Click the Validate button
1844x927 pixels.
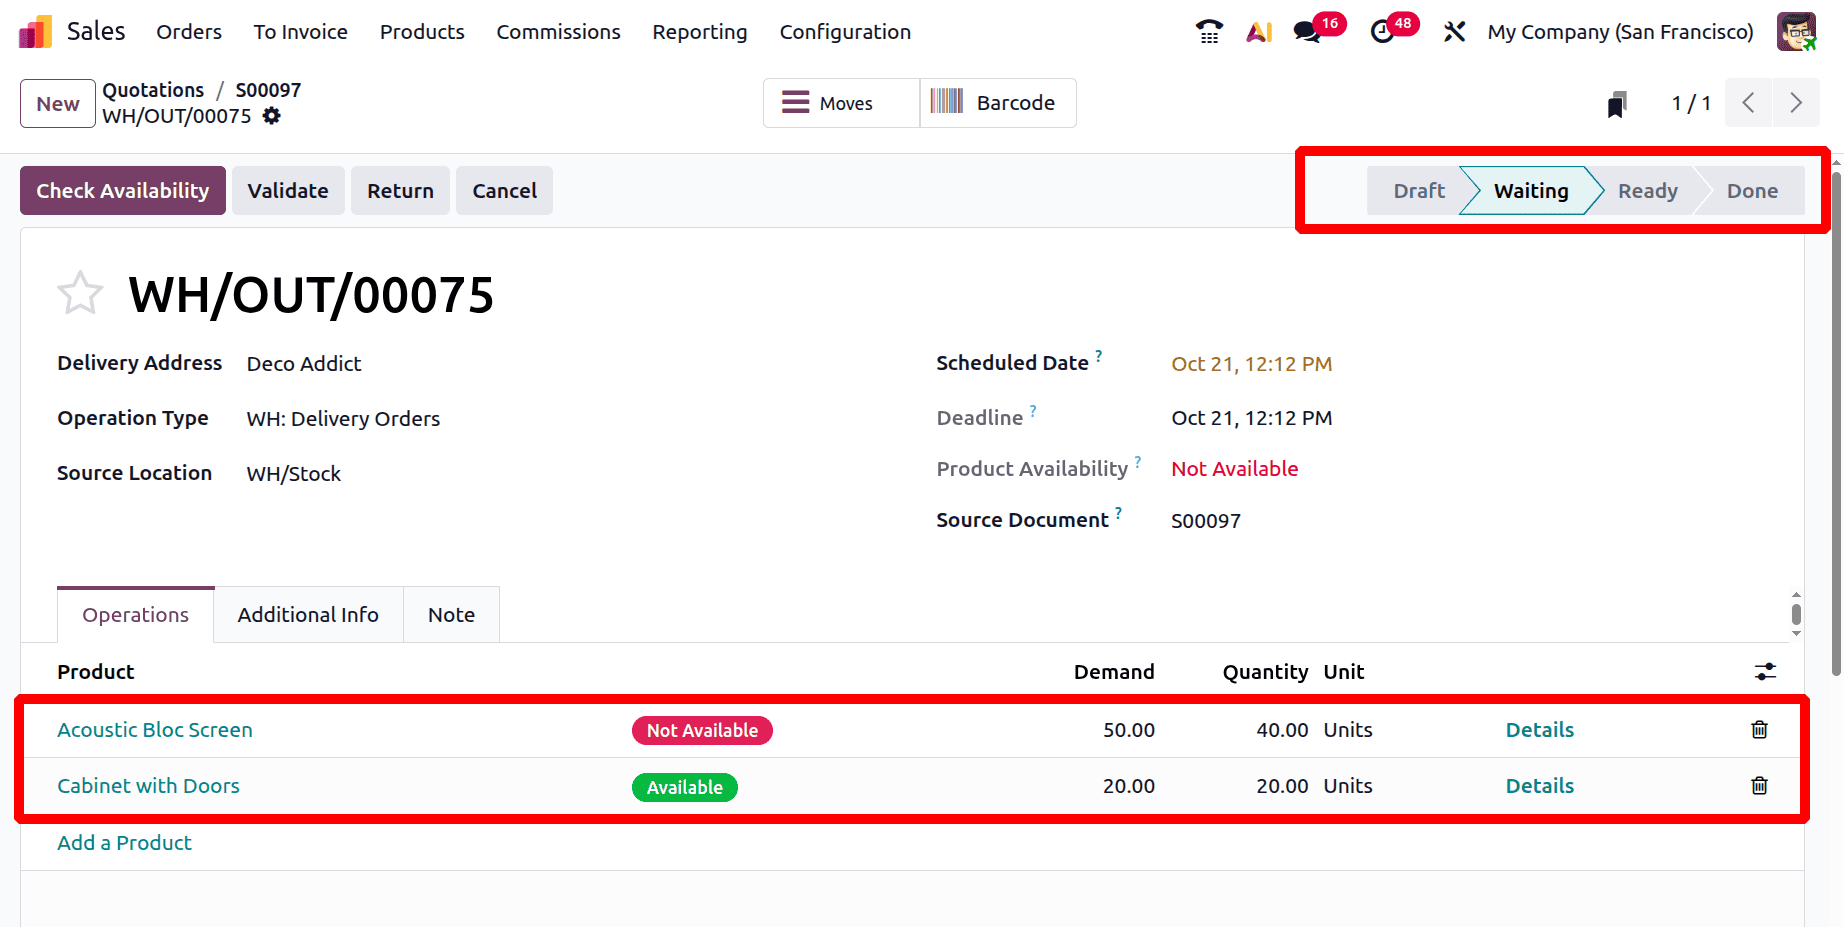288,191
